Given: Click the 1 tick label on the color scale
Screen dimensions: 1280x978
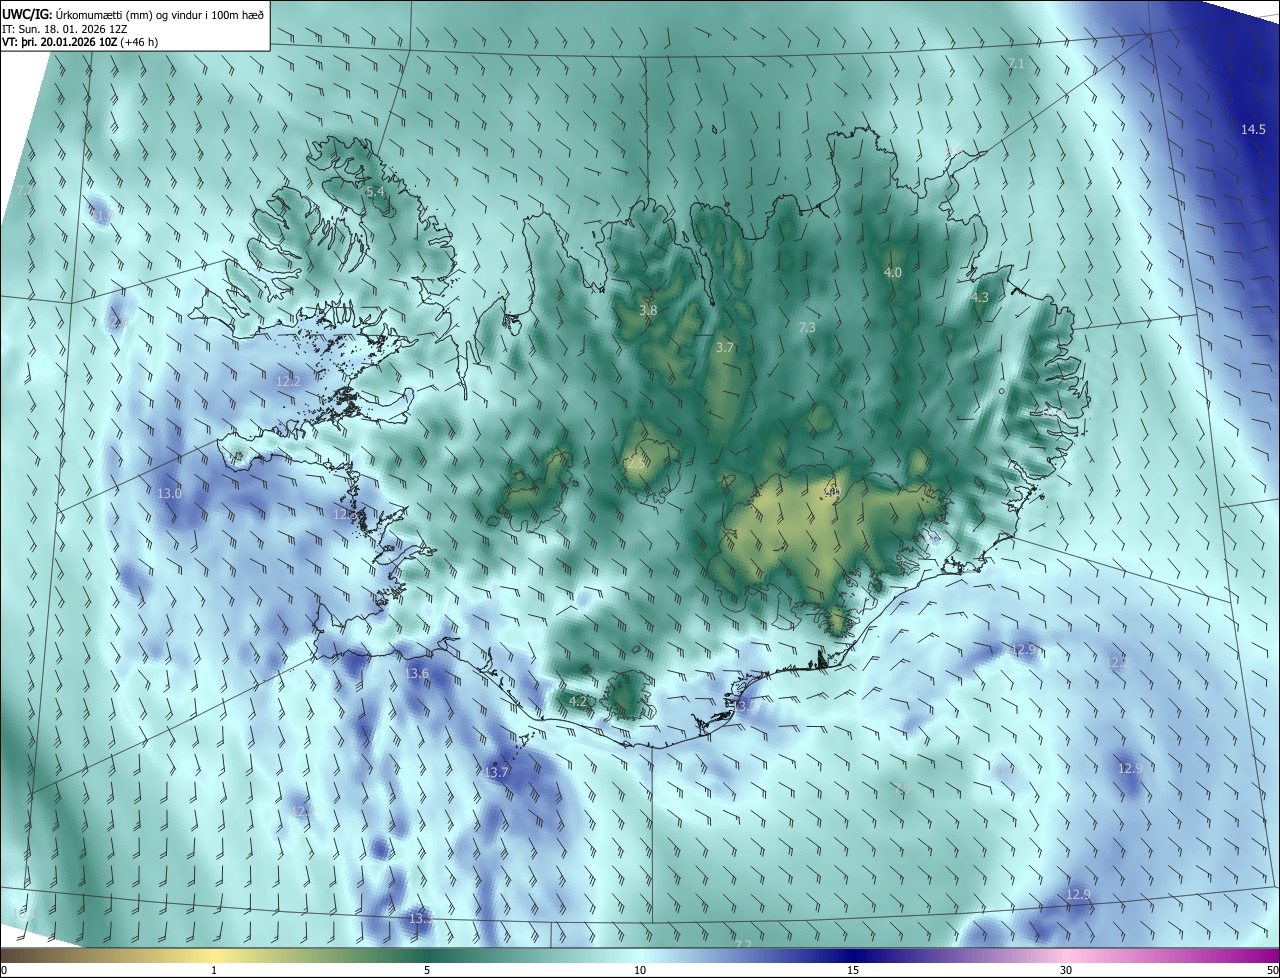Looking at the screenshot, I should point(214,970).
